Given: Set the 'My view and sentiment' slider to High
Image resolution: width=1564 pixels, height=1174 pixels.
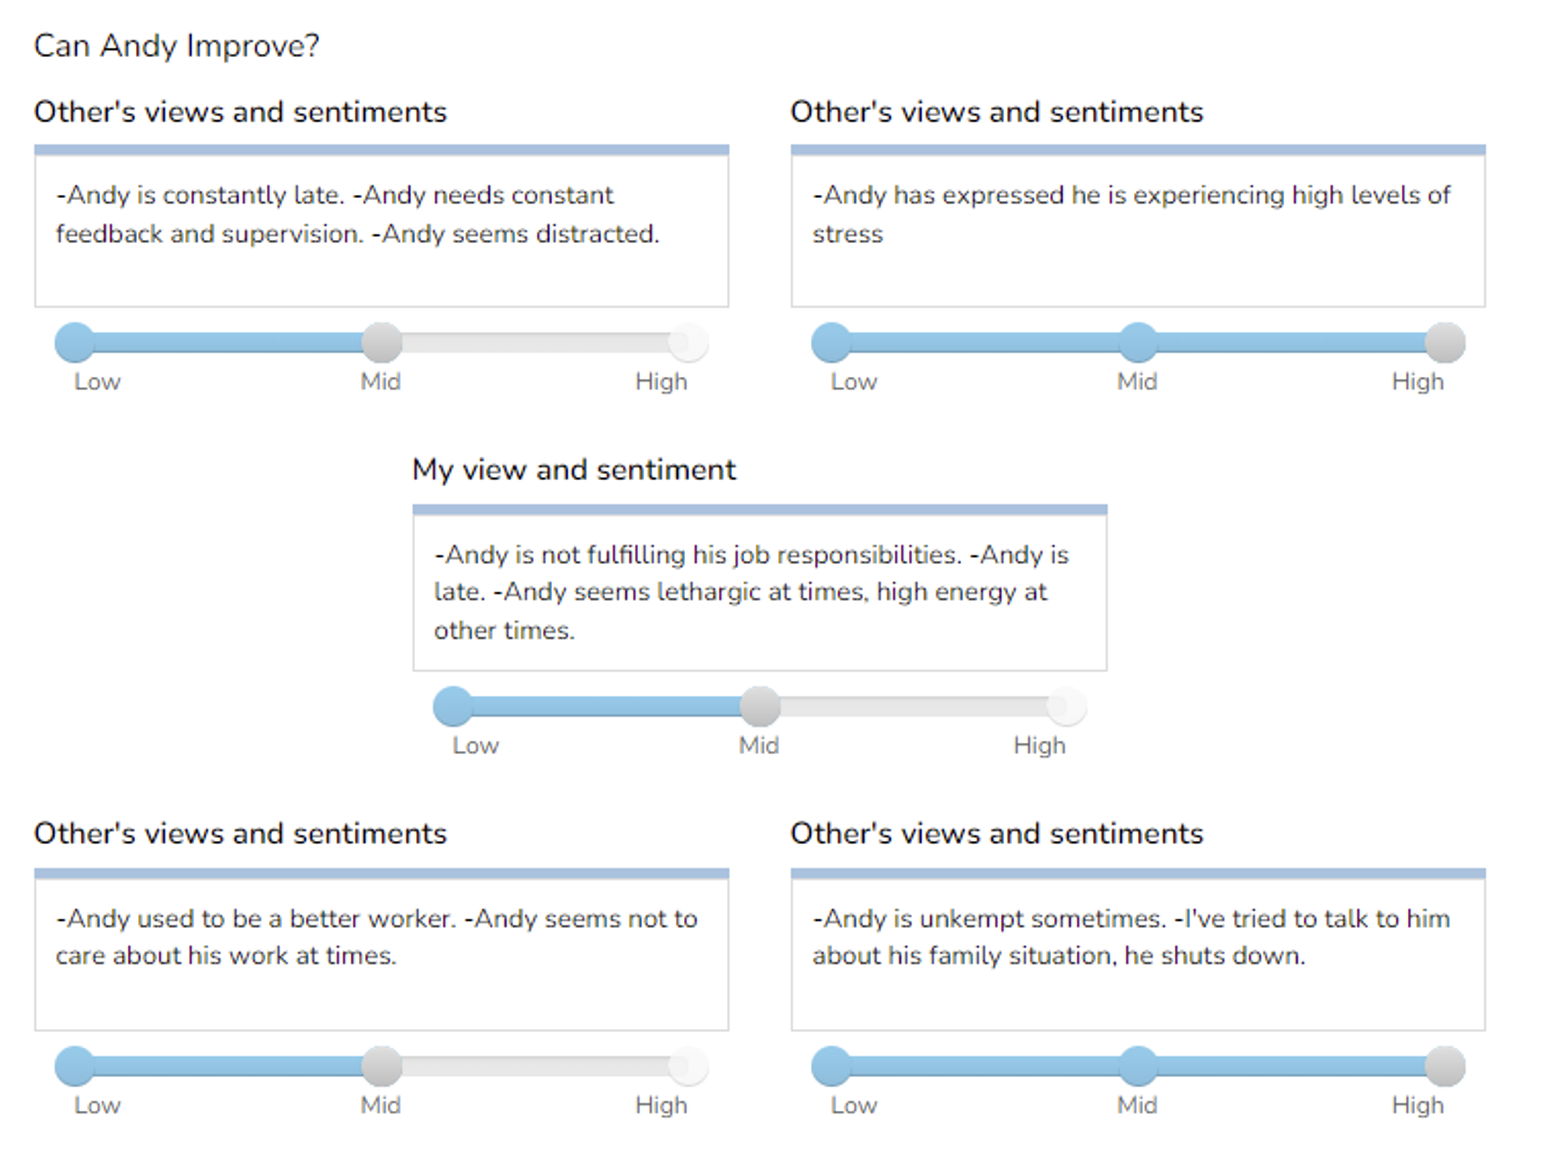Looking at the screenshot, I should [x=1066, y=707].
